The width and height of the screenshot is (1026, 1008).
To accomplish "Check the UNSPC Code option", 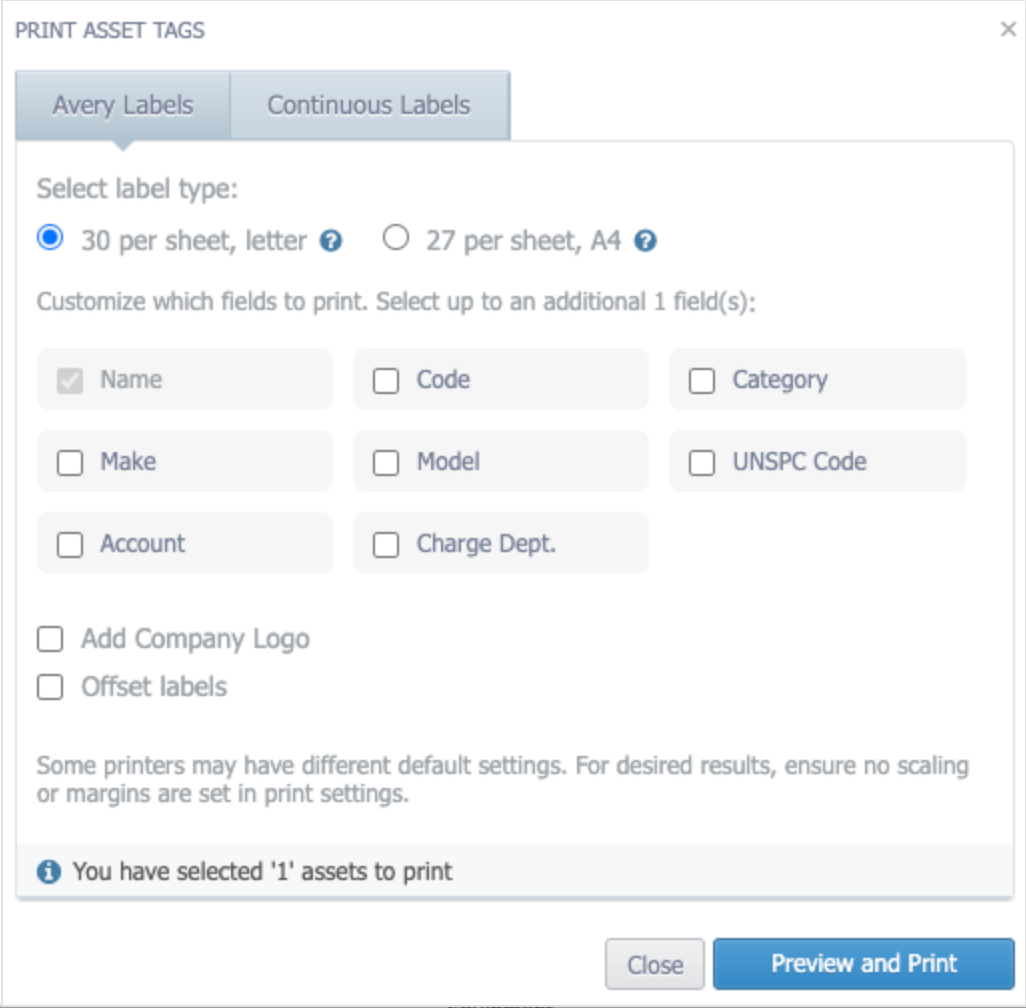I will 701,463.
